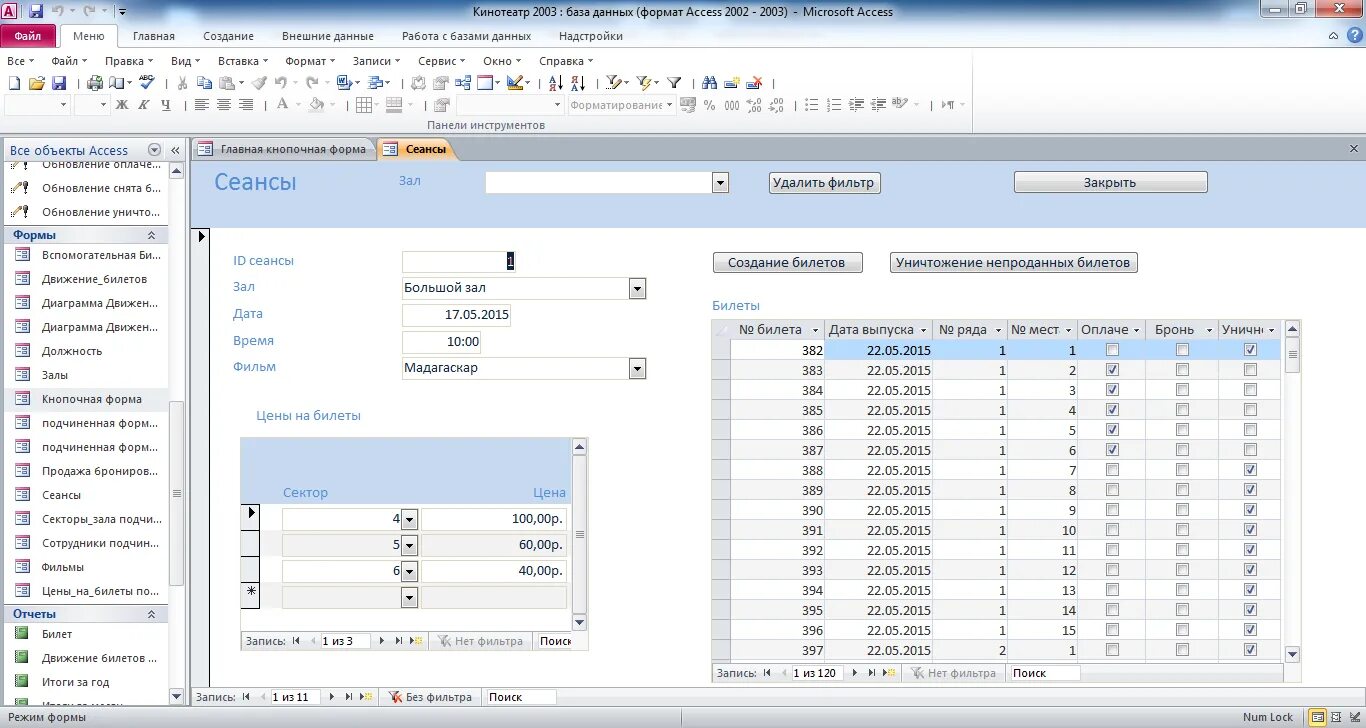The width and height of the screenshot is (1366, 728).
Task: Toggle Уничтожен checkbox for ticket 388
Action: click(1250, 470)
